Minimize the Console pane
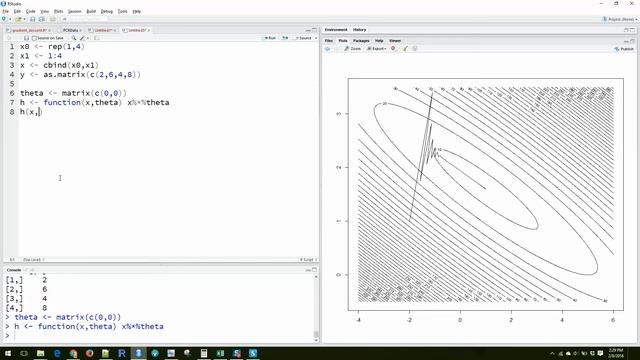Viewport: 640px width, 360px height. click(x=308, y=270)
